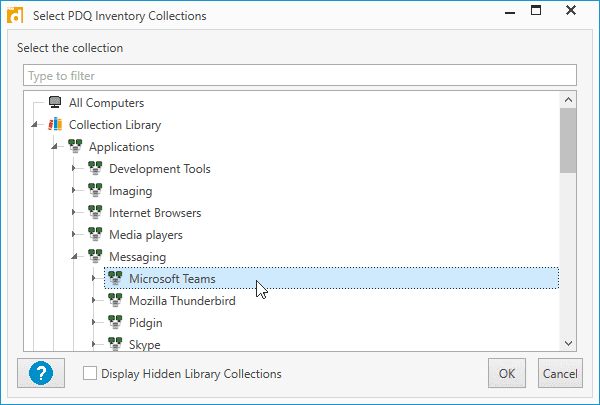Click the Messaging collection icon

click(95, 256)
